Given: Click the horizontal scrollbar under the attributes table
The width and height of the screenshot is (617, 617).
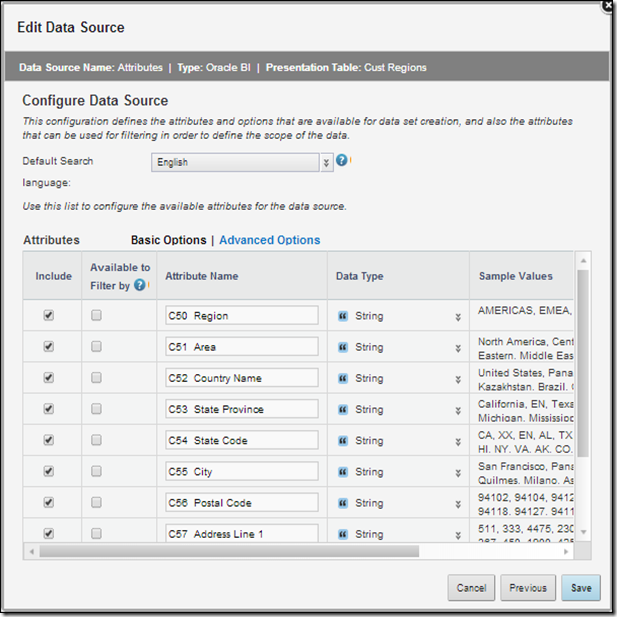Looking at the screenshot, I should pos(230,551).
